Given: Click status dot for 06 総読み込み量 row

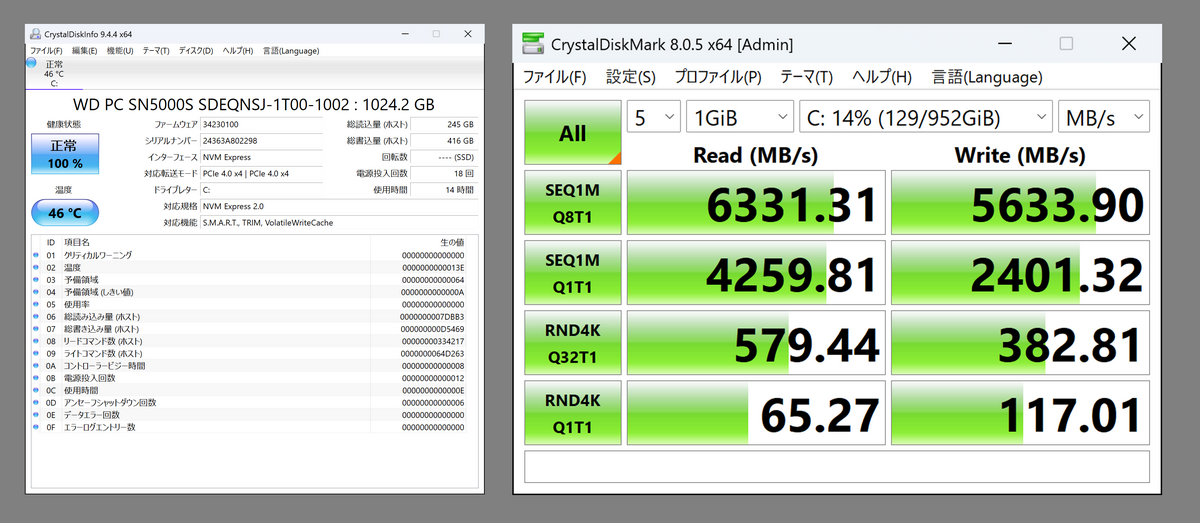Looking at the screenshot, I should 36,316.
